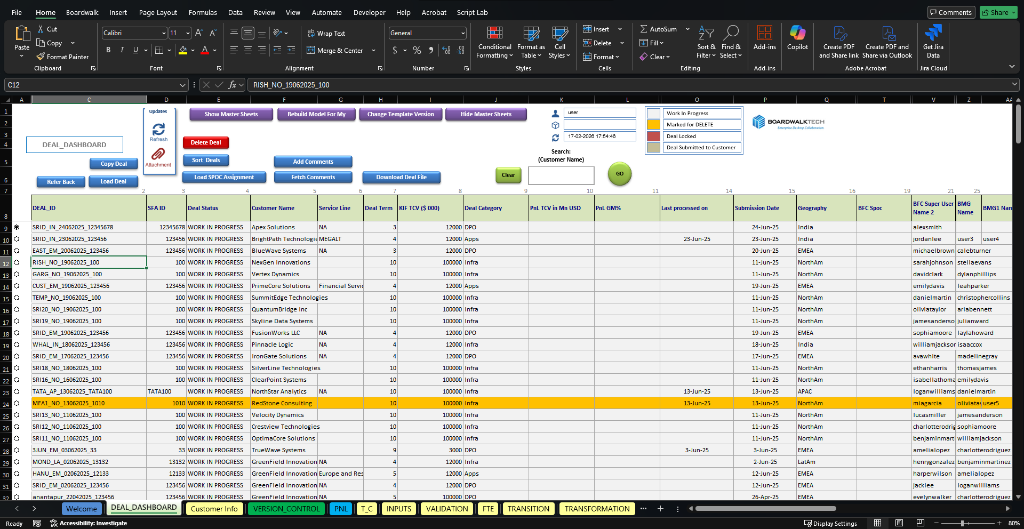Screen dimensions: 1024x529
Task: Click the green Share button
Action: pyautogui.click(x=999, y=12)
